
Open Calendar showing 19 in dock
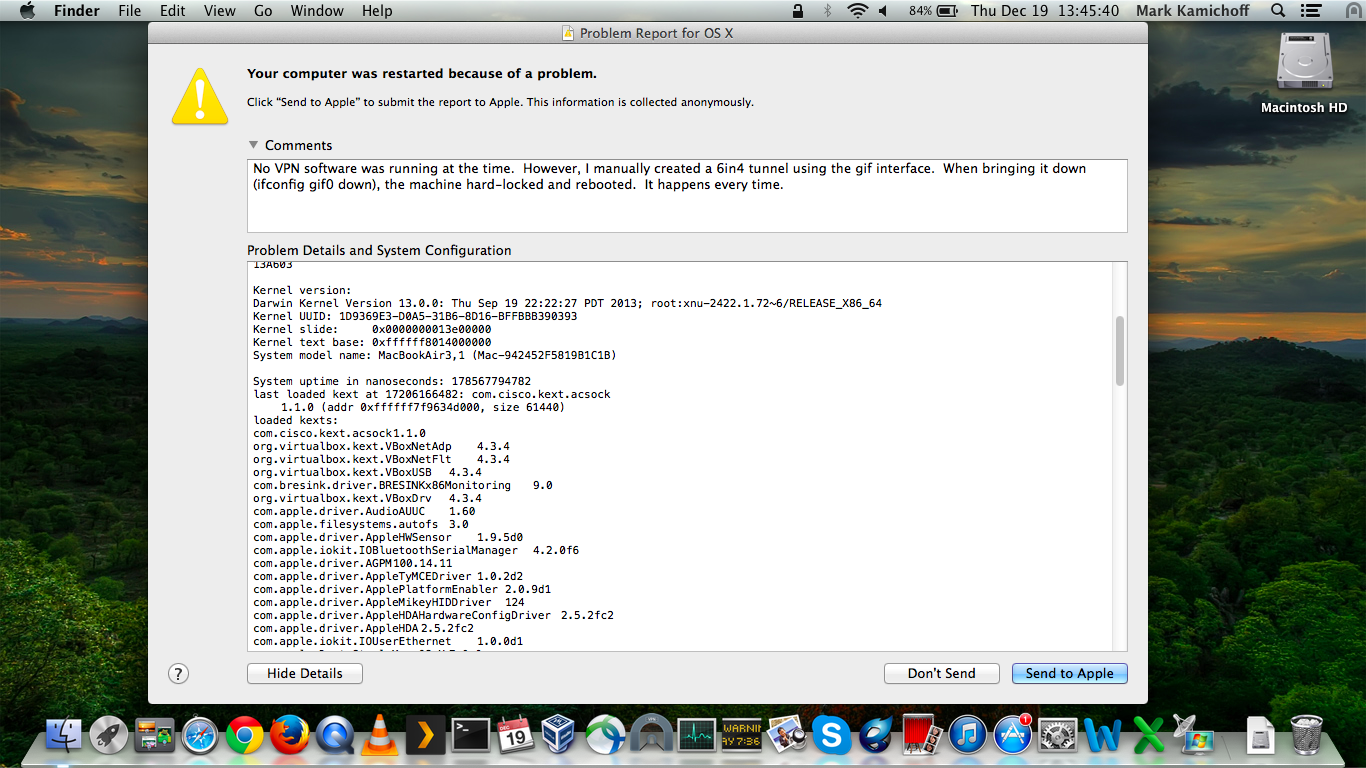coord(515,735)
